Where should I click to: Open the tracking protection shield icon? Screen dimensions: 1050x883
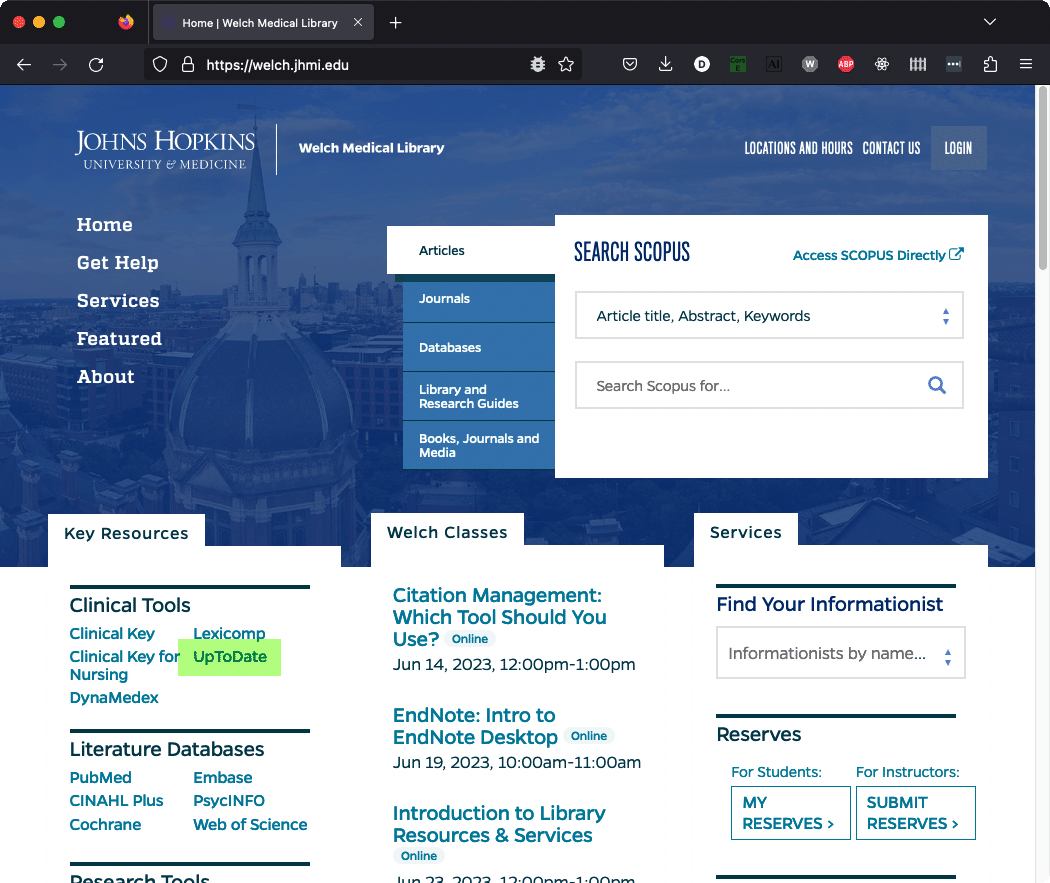[x=159, y=65]
